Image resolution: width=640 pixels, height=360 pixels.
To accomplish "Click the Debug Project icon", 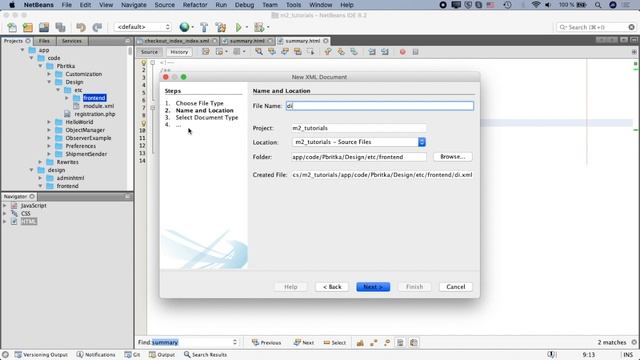I will point(259,27).
